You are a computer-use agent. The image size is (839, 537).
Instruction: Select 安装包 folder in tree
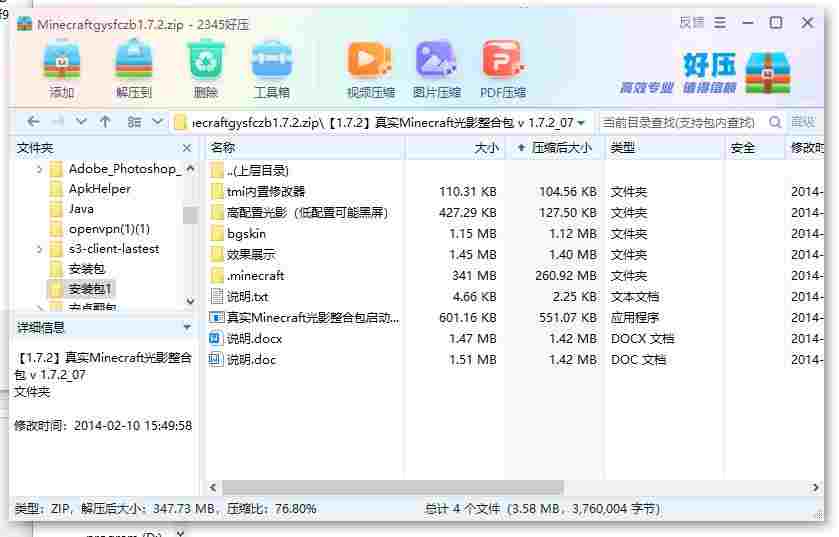pyautogui.click(x=86, y=269)
